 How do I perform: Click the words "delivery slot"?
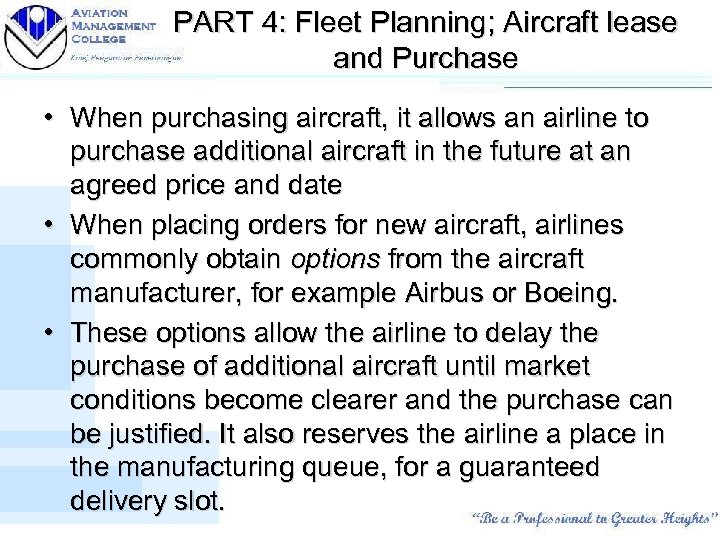click(x=147, y=503)
